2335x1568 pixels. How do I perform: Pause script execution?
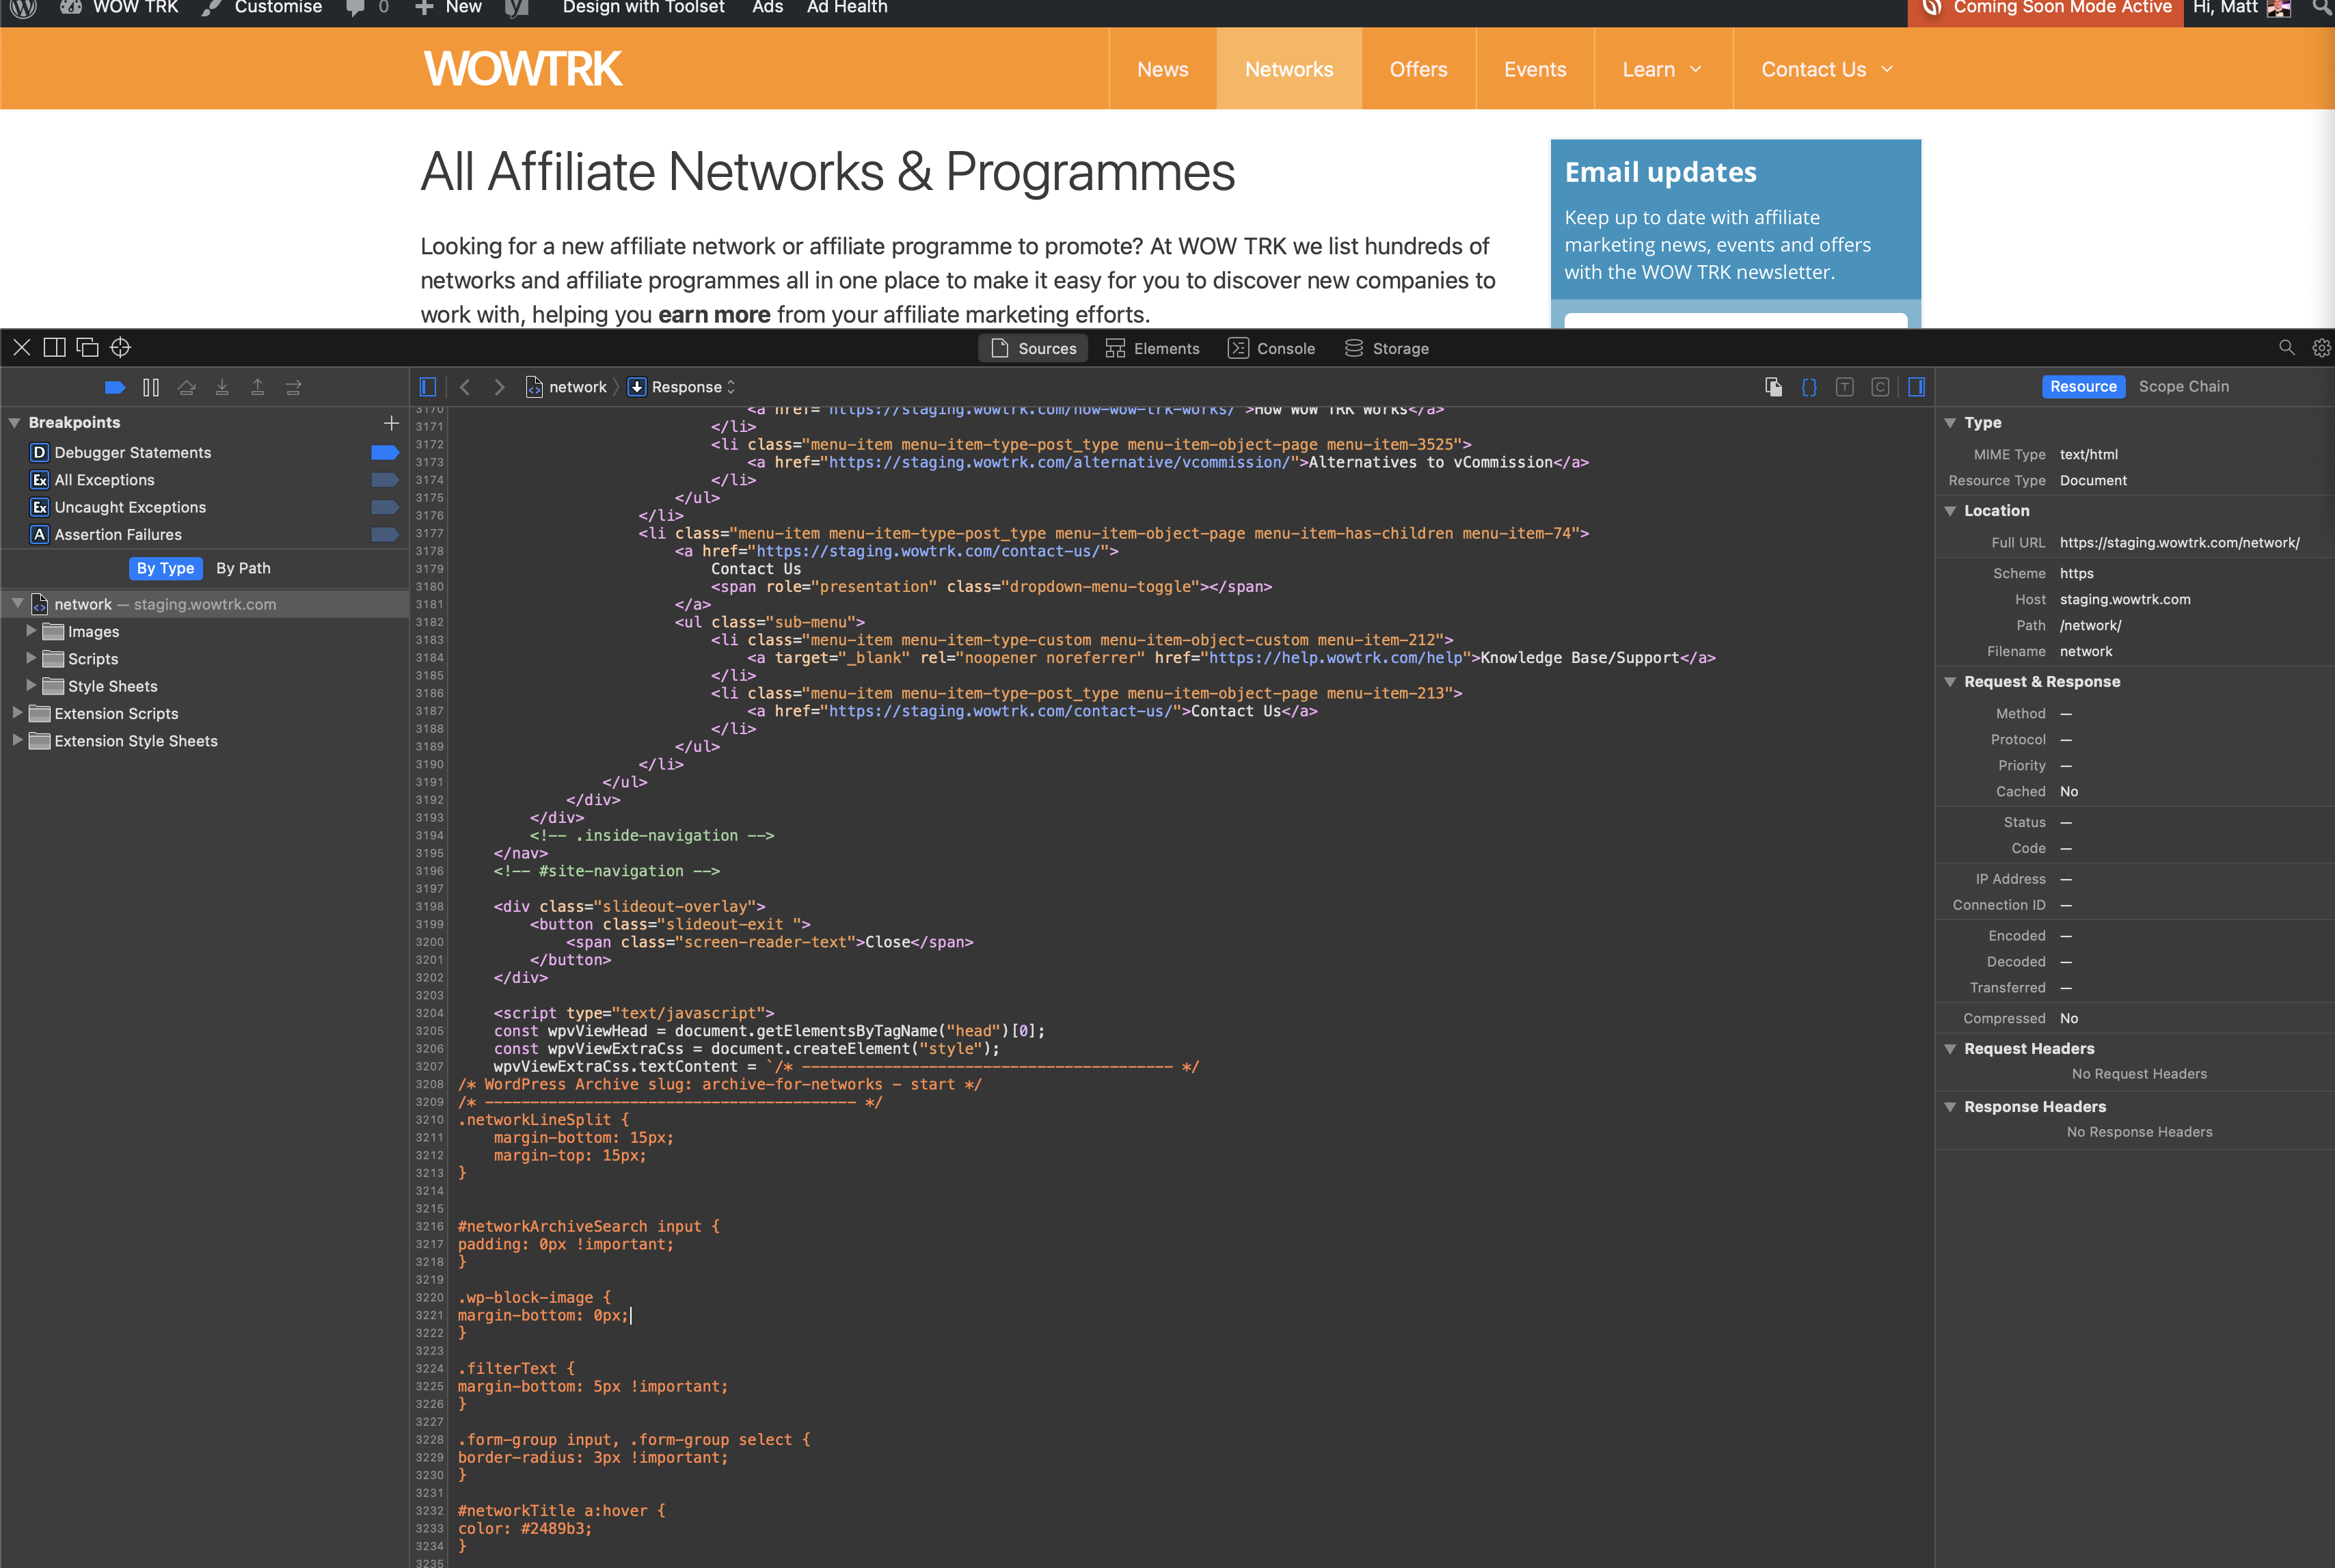pos(151,387)
